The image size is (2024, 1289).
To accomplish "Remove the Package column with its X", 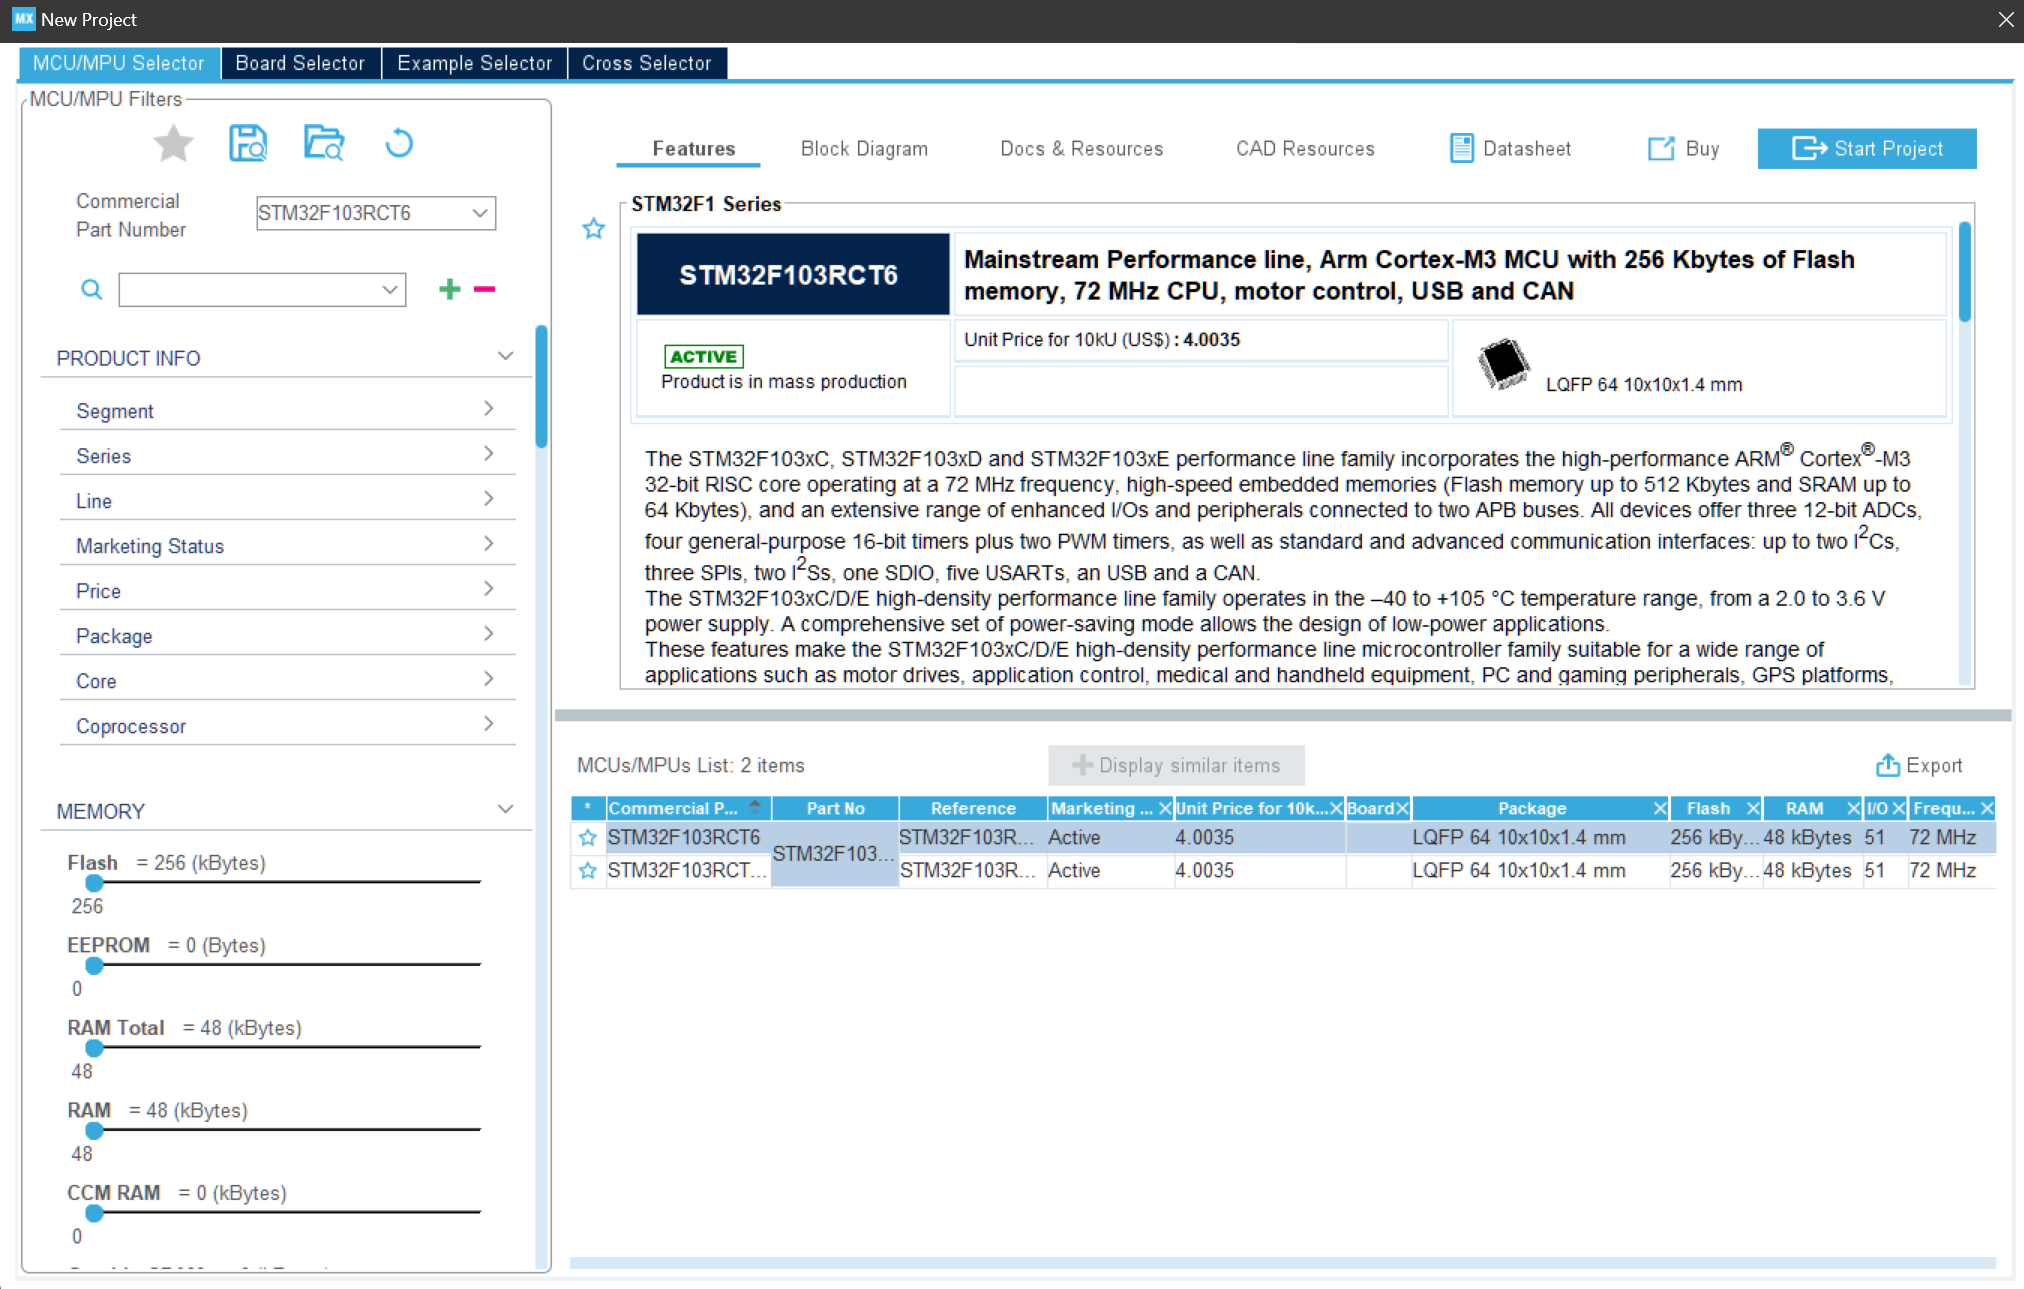I will pos(1659,808).
